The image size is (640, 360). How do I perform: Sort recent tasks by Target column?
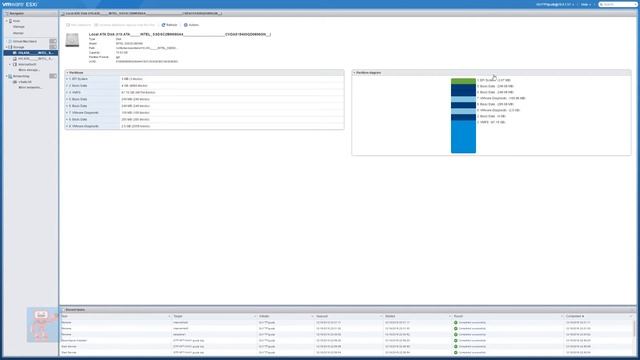pyautogui.click(x=214, y=316)
